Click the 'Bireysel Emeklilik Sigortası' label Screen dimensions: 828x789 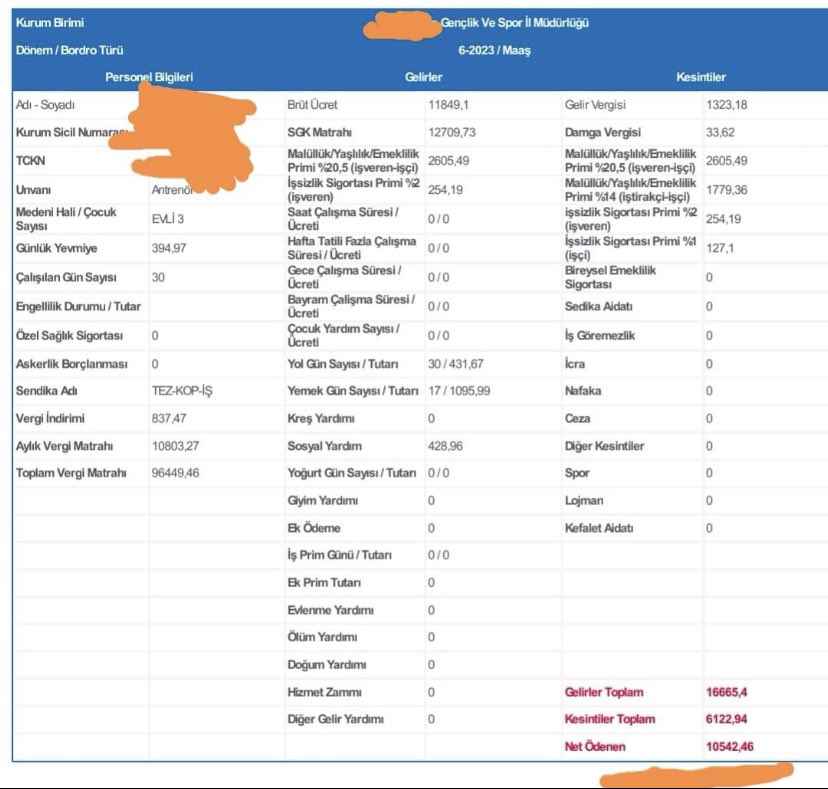610,277
